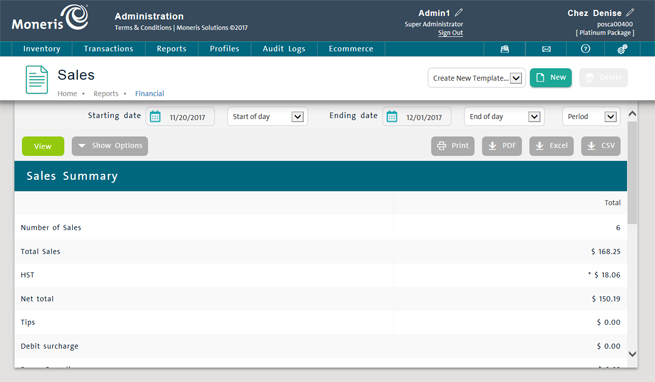Expand Show Options panel
This screenshot has height=382, width=655.
(110, 146)
